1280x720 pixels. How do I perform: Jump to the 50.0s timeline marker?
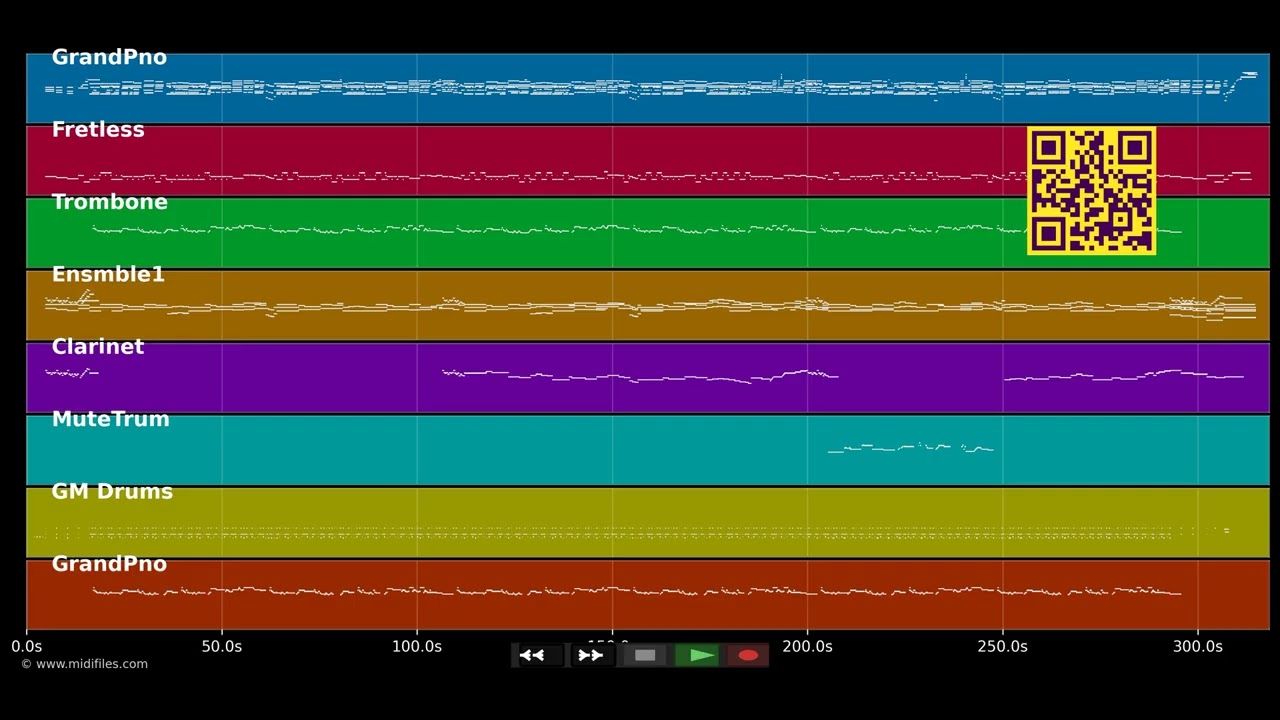(x=222, y=647)
